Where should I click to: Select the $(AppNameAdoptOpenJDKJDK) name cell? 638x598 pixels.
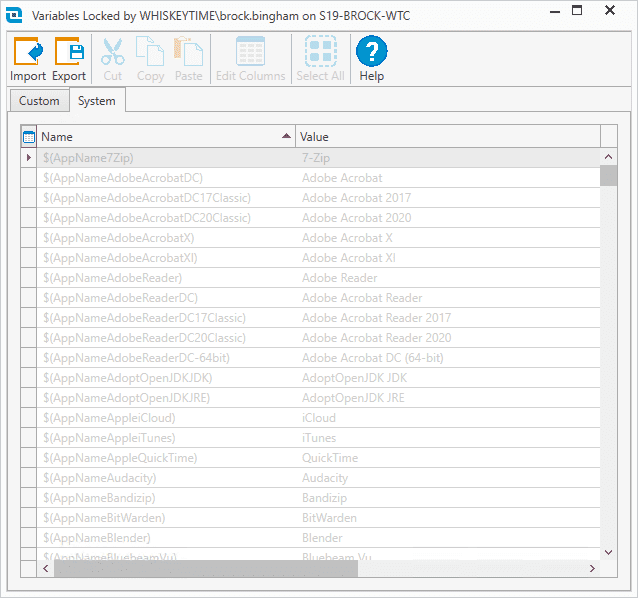pyautogui.click(x=166, y=378)
